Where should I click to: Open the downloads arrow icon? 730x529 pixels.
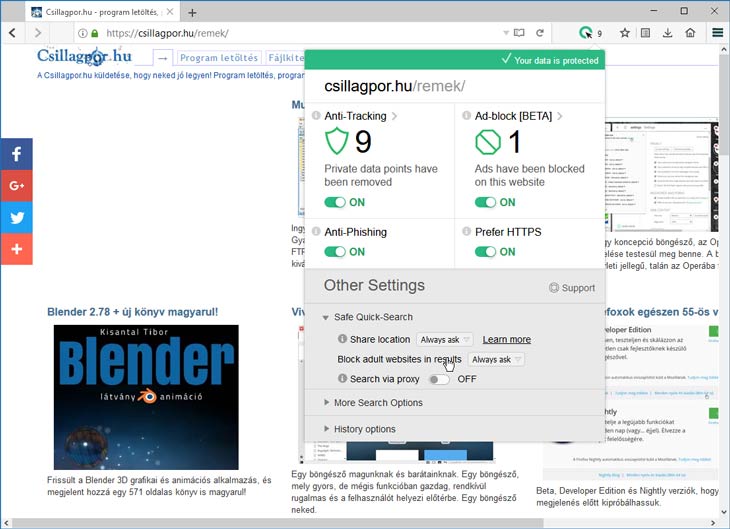(x=668, y=33)
